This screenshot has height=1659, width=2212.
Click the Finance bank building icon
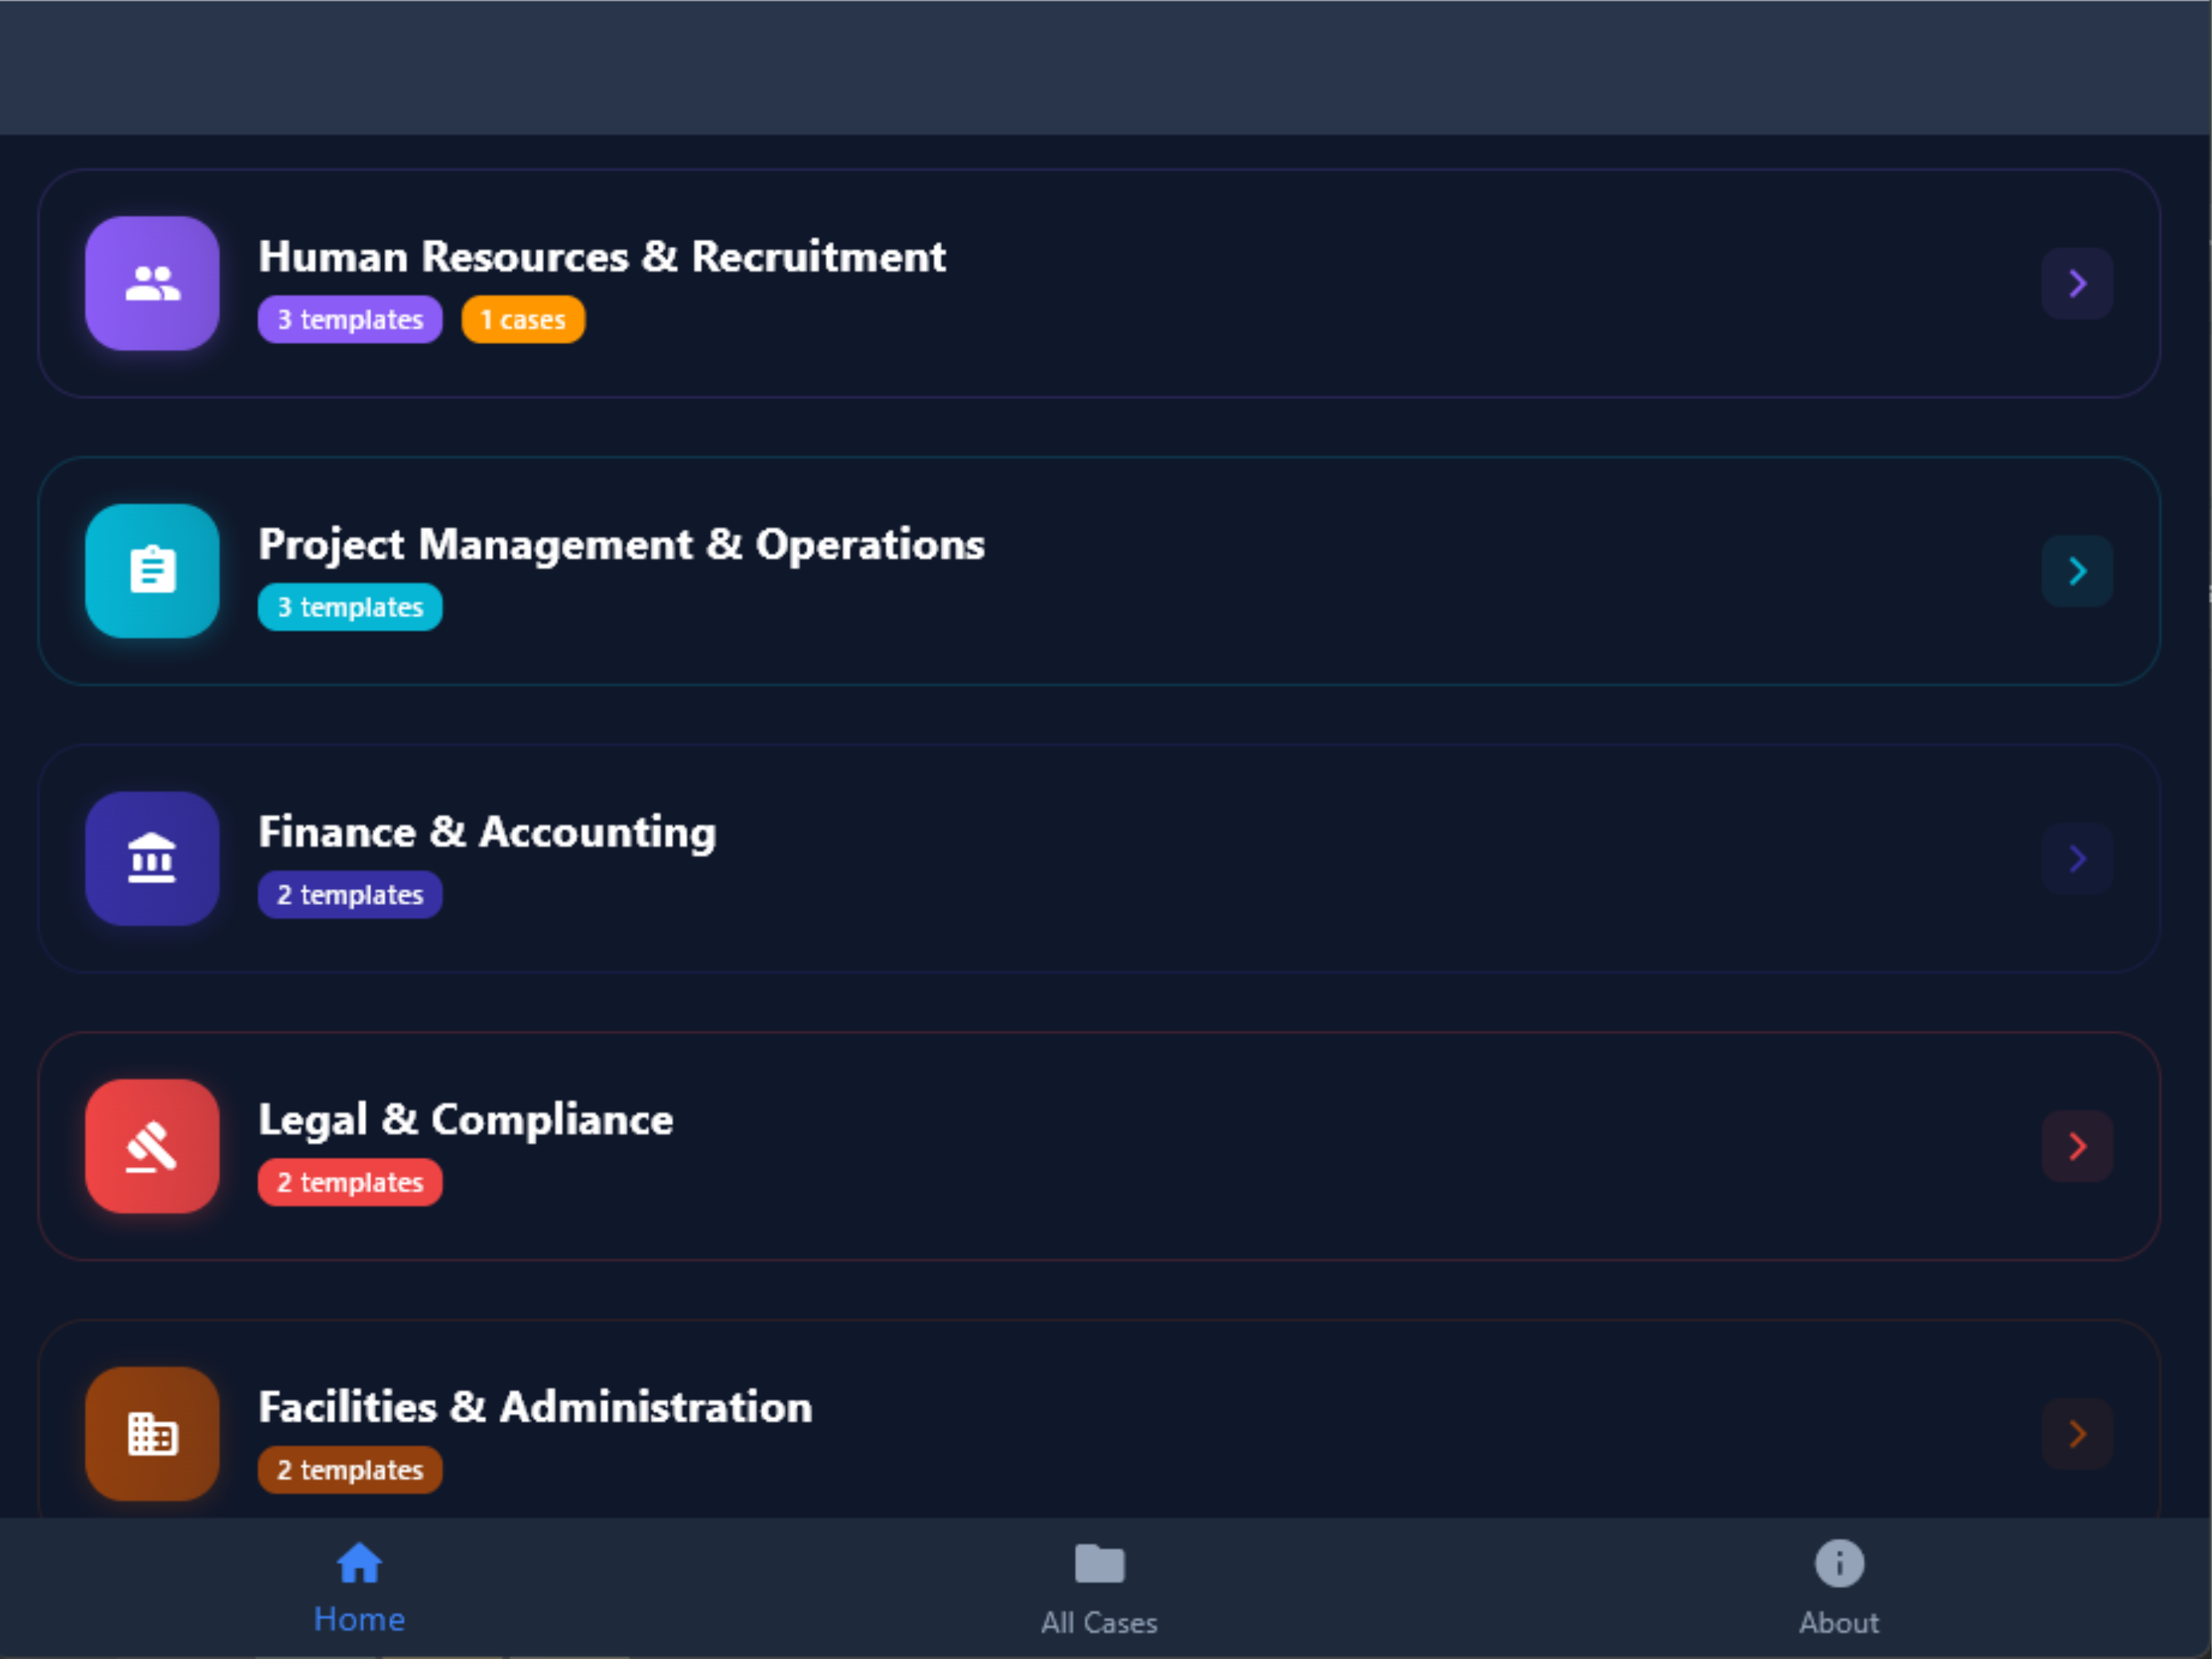click(152, 858)
